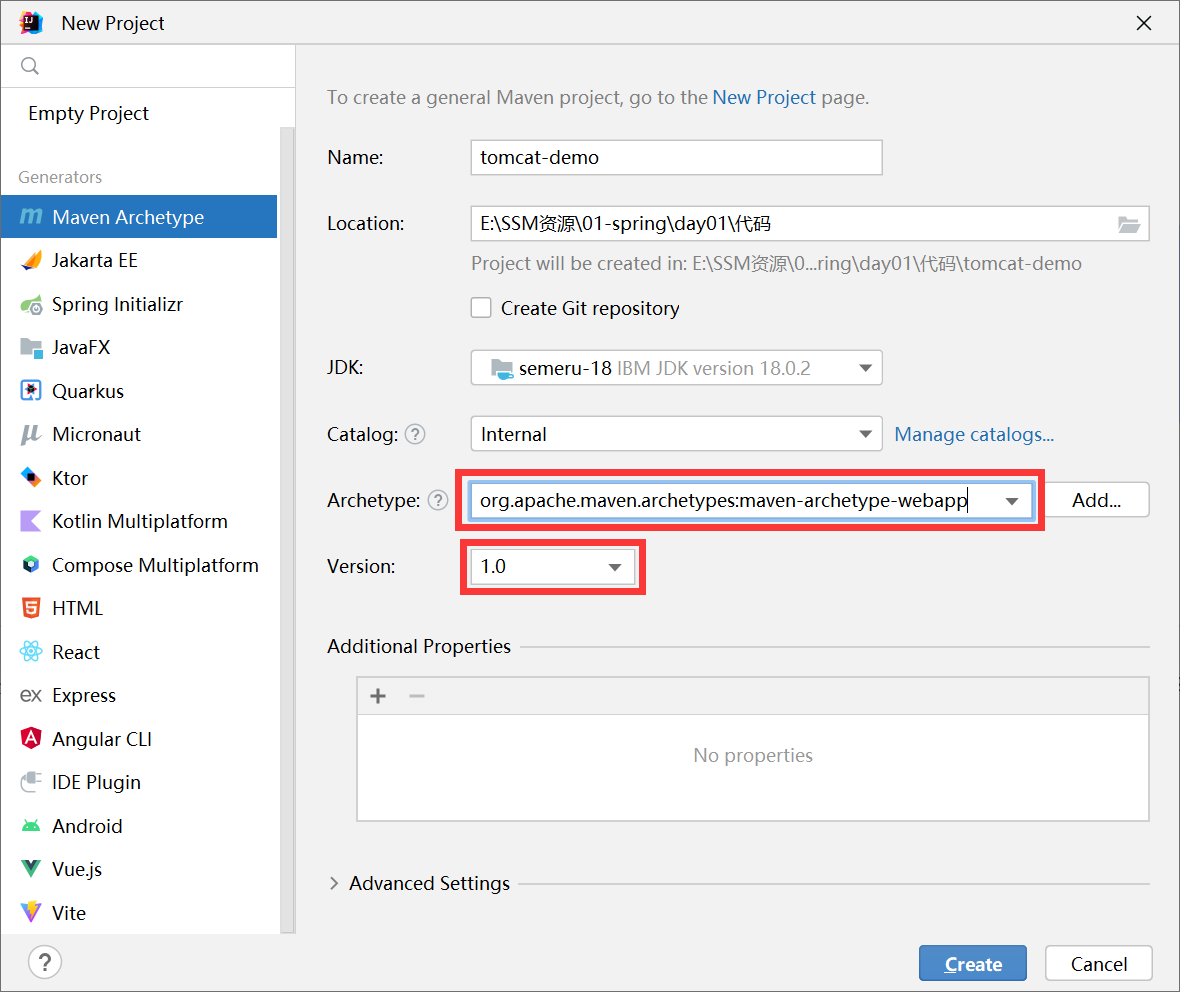Viewport: 1180px width, 992px height.
Task: Select Angular CLI label in list
Action: pyautogui.click(x=102, y=739)
